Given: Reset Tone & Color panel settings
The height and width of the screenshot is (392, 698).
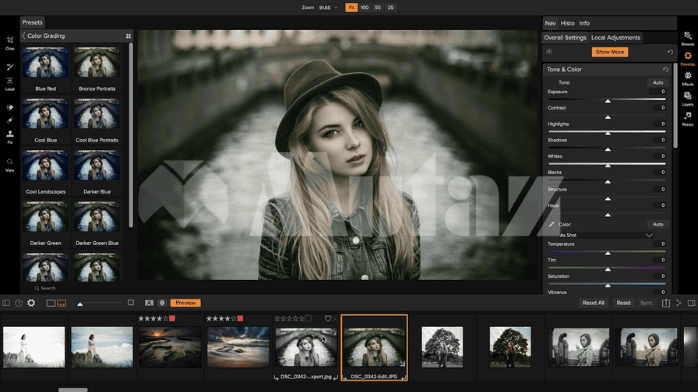Looking at the screenshot, I should coord(665,69).
